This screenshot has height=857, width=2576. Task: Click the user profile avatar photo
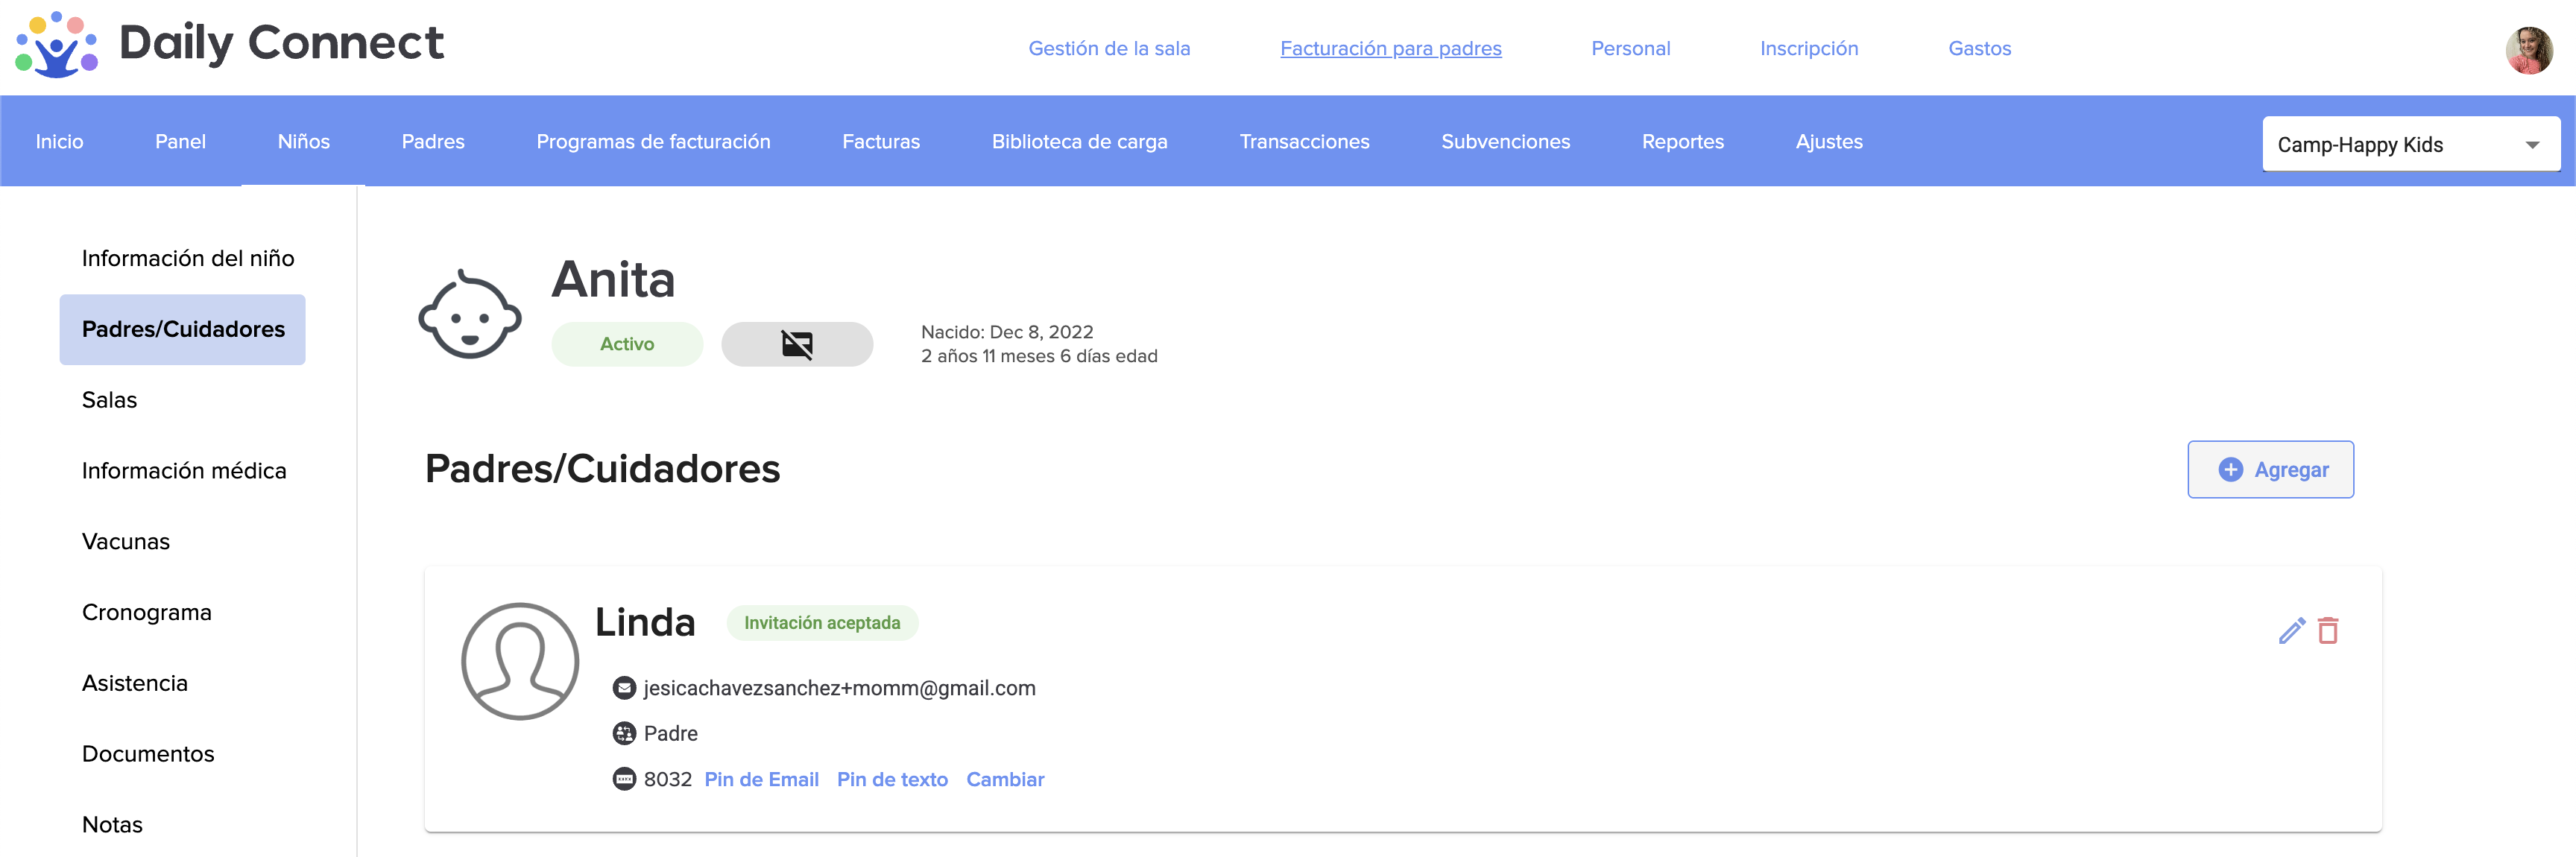(2528, 50)
